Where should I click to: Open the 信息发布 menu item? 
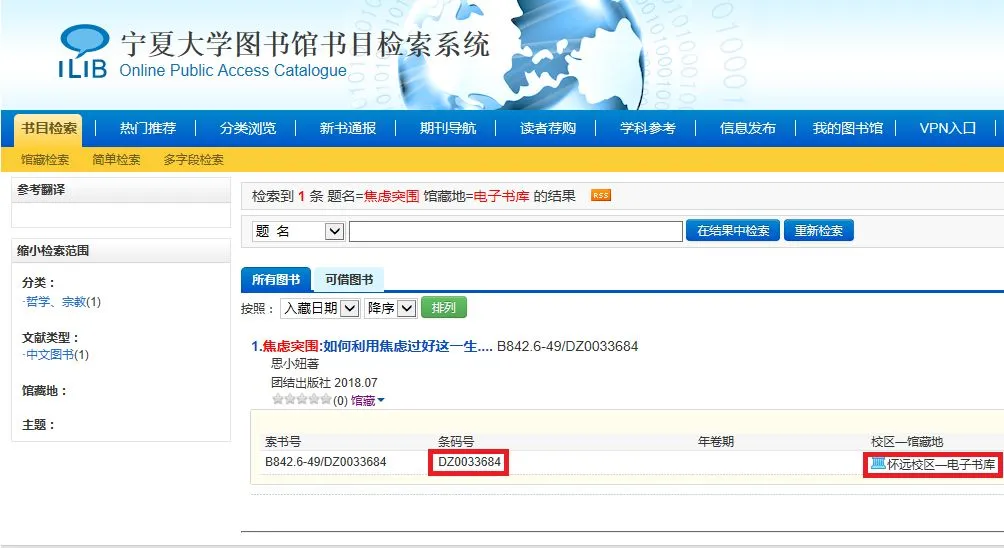(x=747, y=128)
